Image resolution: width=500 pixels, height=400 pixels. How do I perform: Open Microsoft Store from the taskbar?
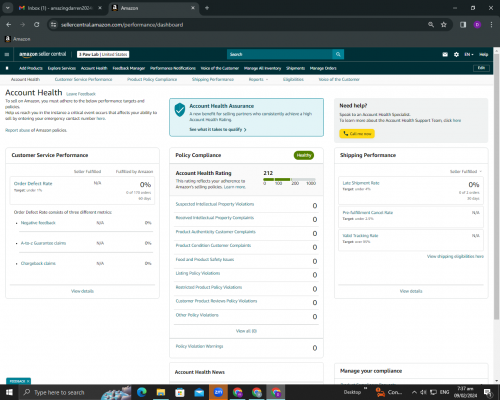(180, 392)
